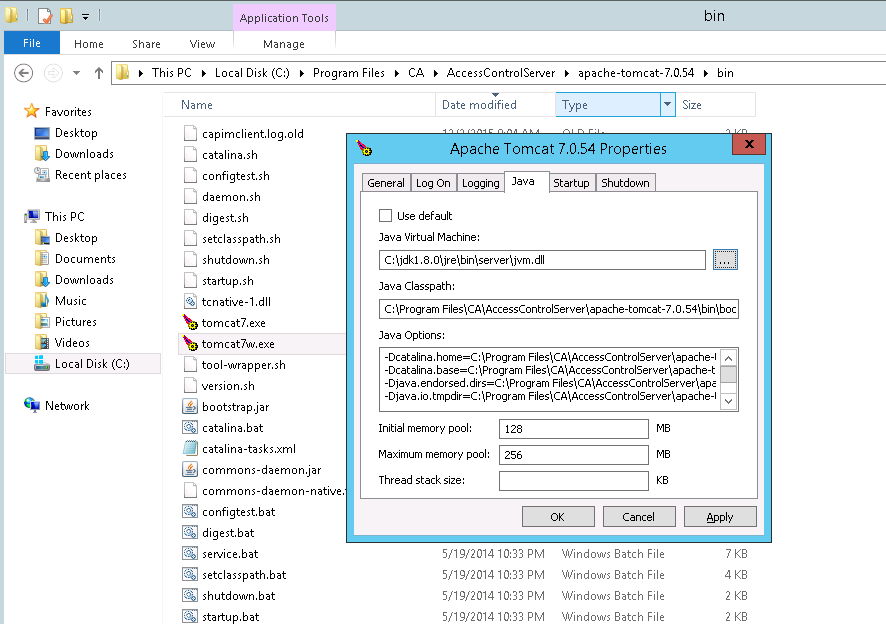Expand breadcrumb arrow after This PC

(x=203, y=73)
